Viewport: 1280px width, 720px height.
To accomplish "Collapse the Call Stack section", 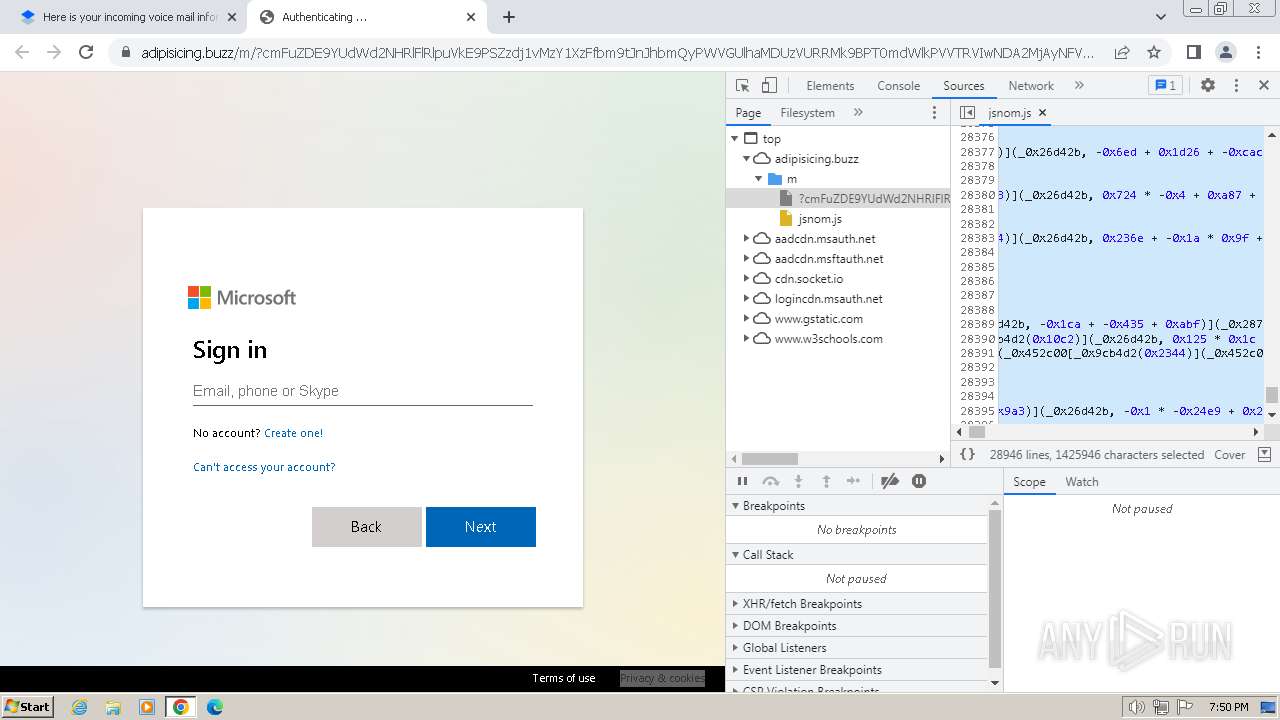I will [857, 555].
